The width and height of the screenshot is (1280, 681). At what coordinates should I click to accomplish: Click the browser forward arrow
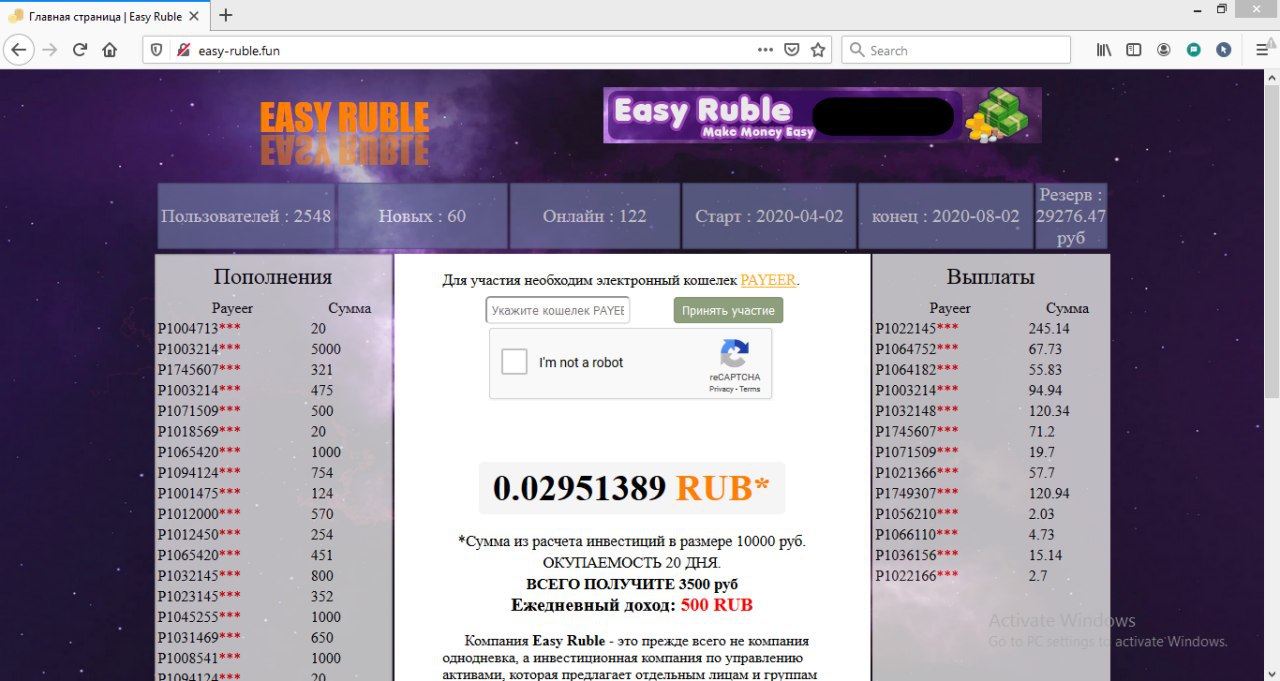click(50, 50)
